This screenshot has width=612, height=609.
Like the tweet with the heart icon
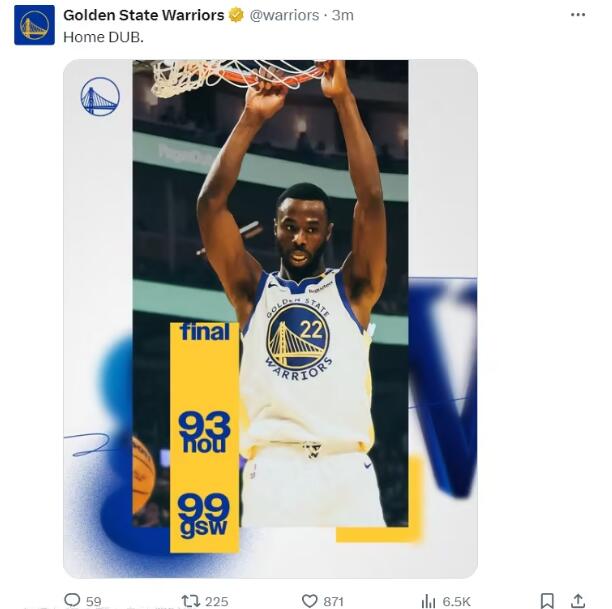point(309,600)
